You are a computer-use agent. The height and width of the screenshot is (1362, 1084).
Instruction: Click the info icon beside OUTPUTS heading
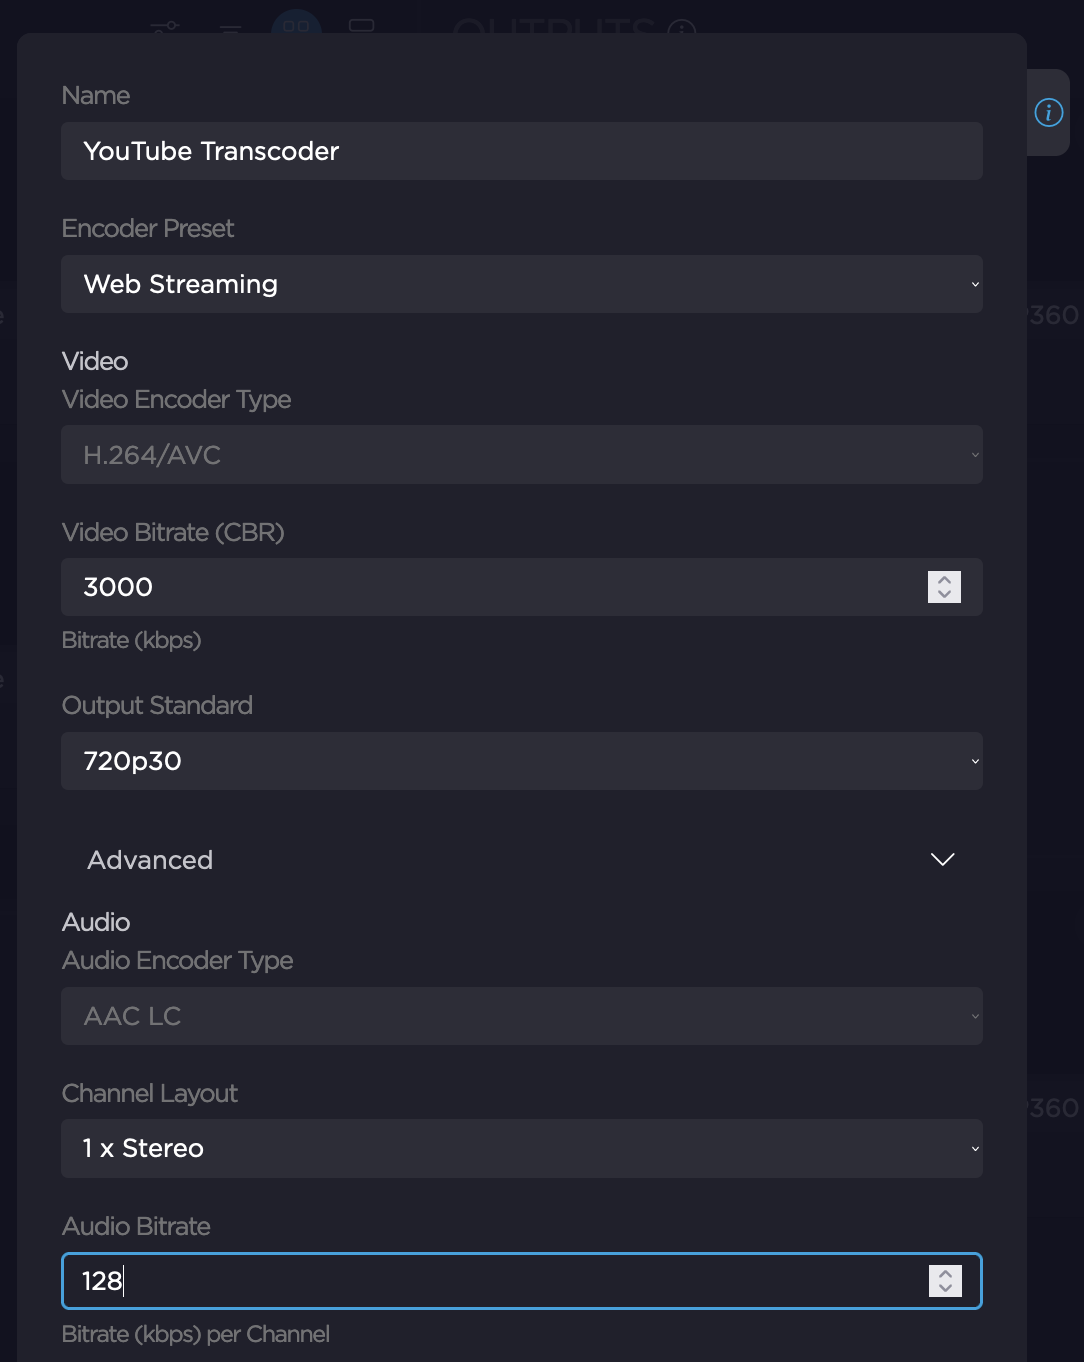(x=682, y=30)
